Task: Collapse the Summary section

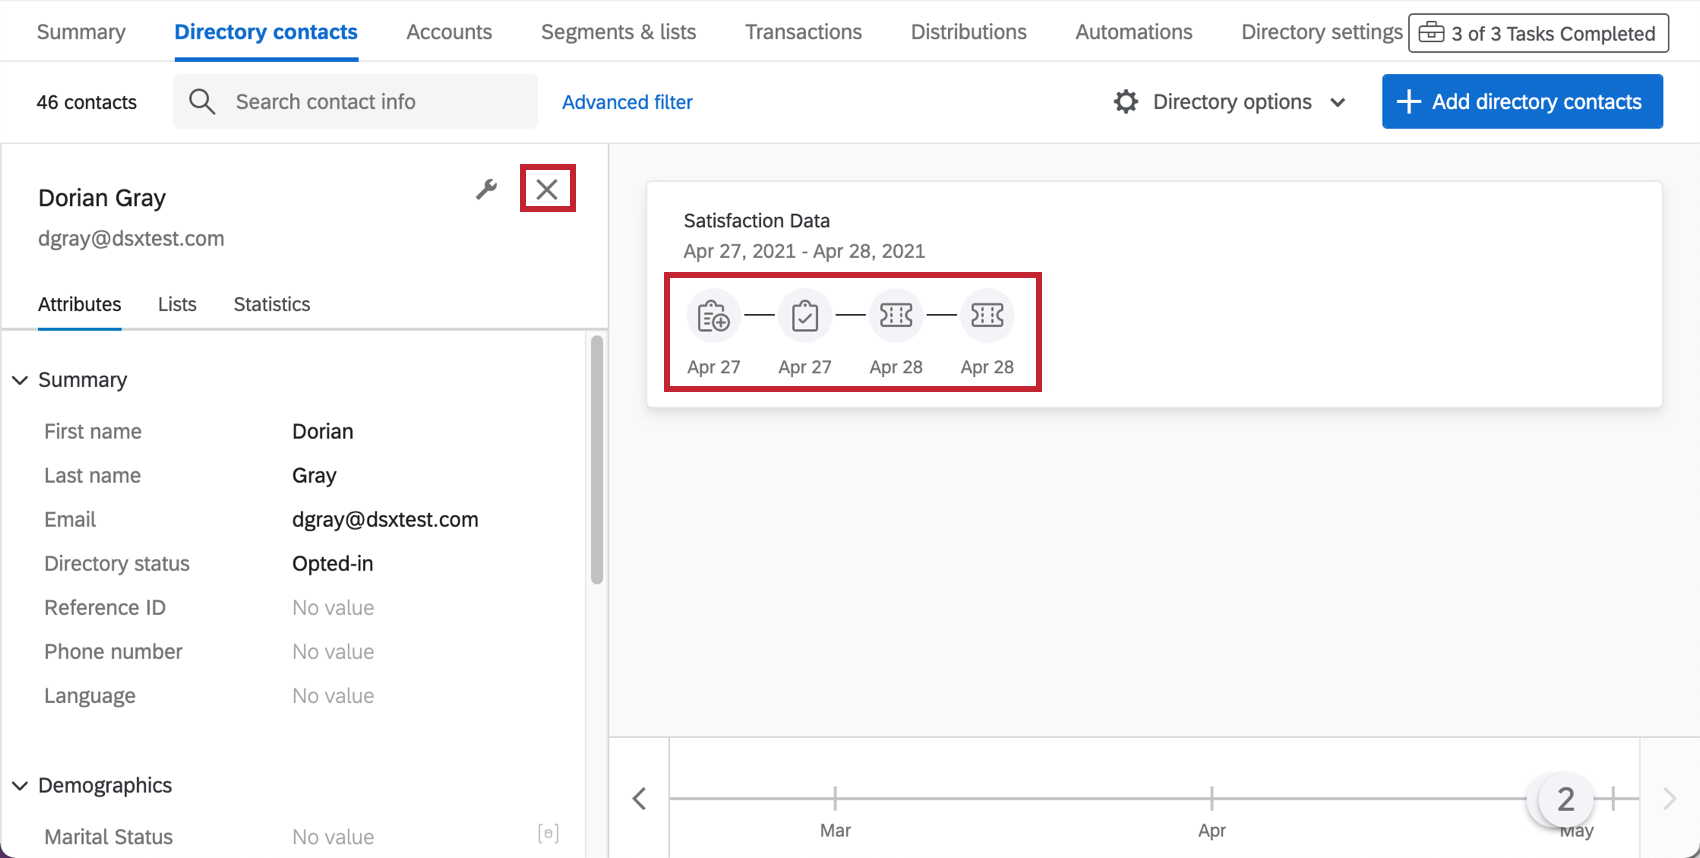Action: coord(20,380)
